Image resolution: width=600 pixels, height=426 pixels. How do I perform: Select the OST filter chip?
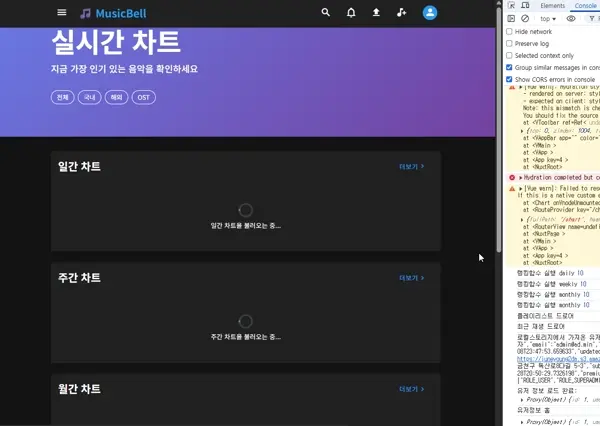(x=144, y=97)
